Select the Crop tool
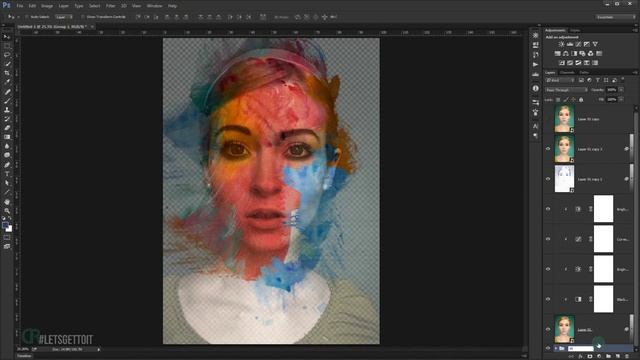The width and height of the screenshot is (640, 360). click(x=7, y=73)
